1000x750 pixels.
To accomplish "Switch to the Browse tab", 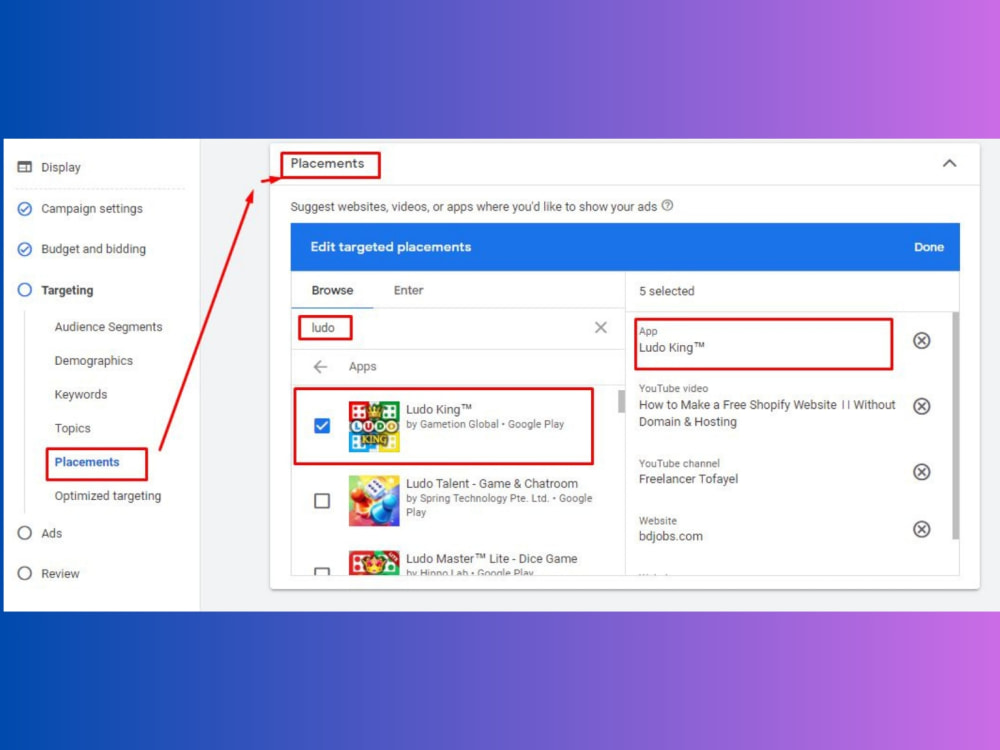I will point(332,290).
